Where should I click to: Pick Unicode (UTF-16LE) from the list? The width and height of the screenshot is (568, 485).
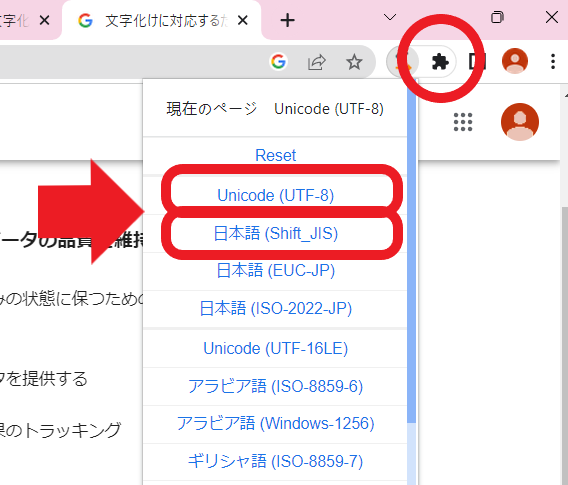(x=276, y=348)
